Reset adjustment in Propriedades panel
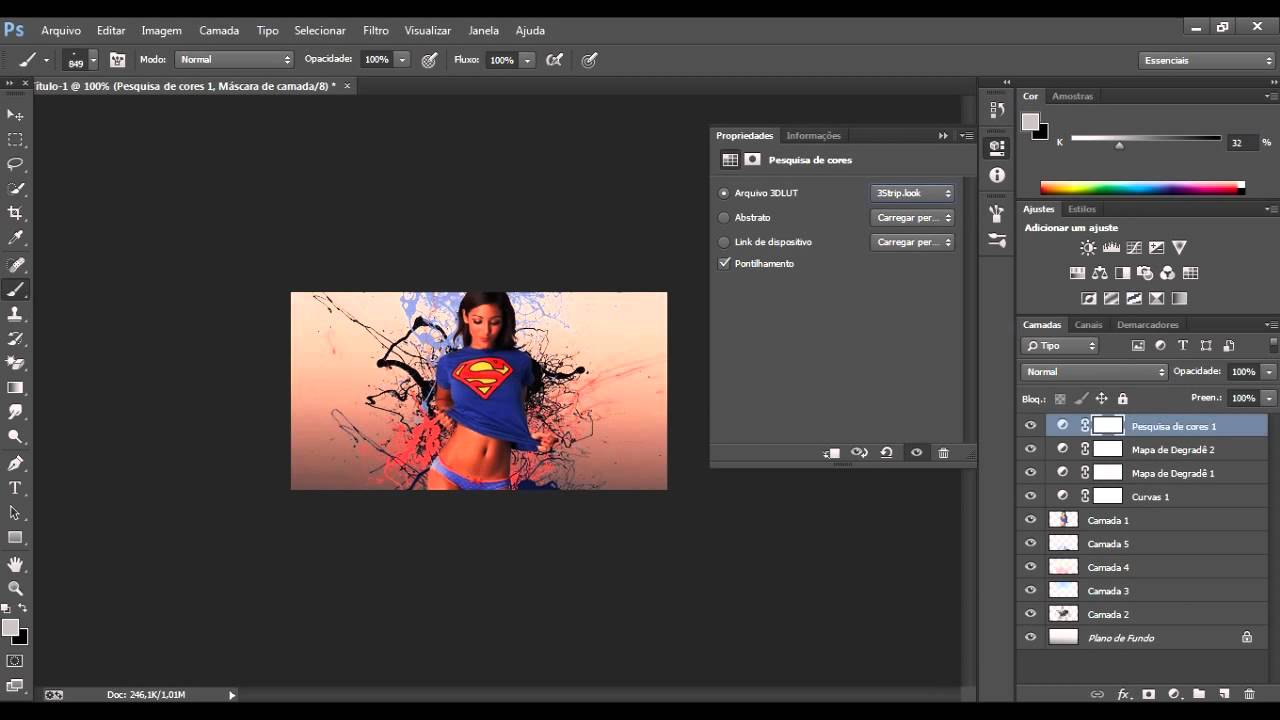The height and width of the screenshot is (720, 1280). pyautogui.click(x=886, y=453)
